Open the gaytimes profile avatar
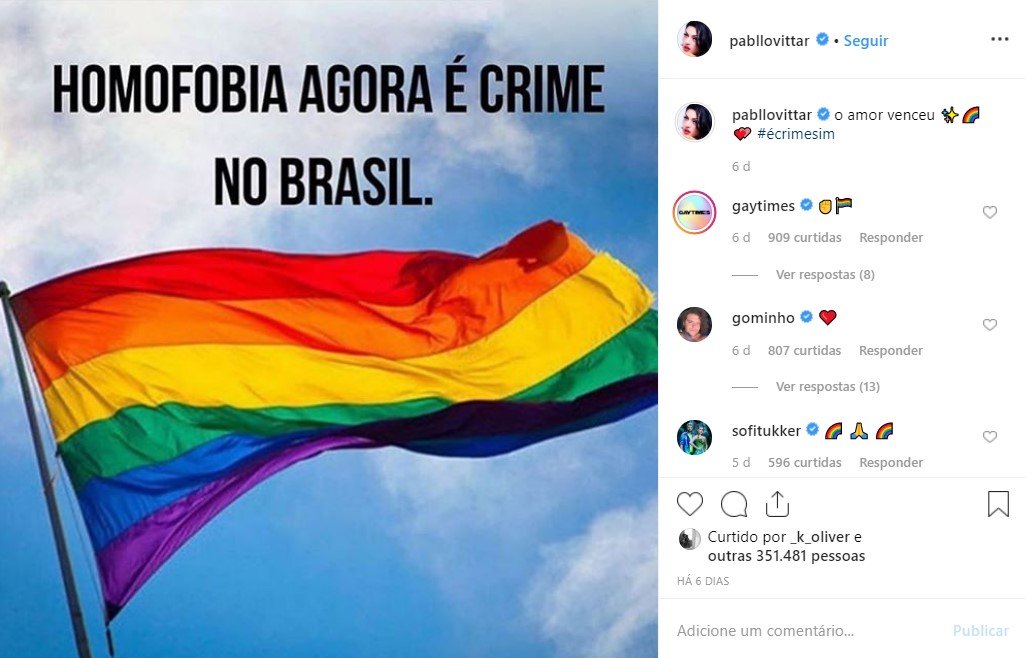 pyautogui.click(x=694, y=212)
